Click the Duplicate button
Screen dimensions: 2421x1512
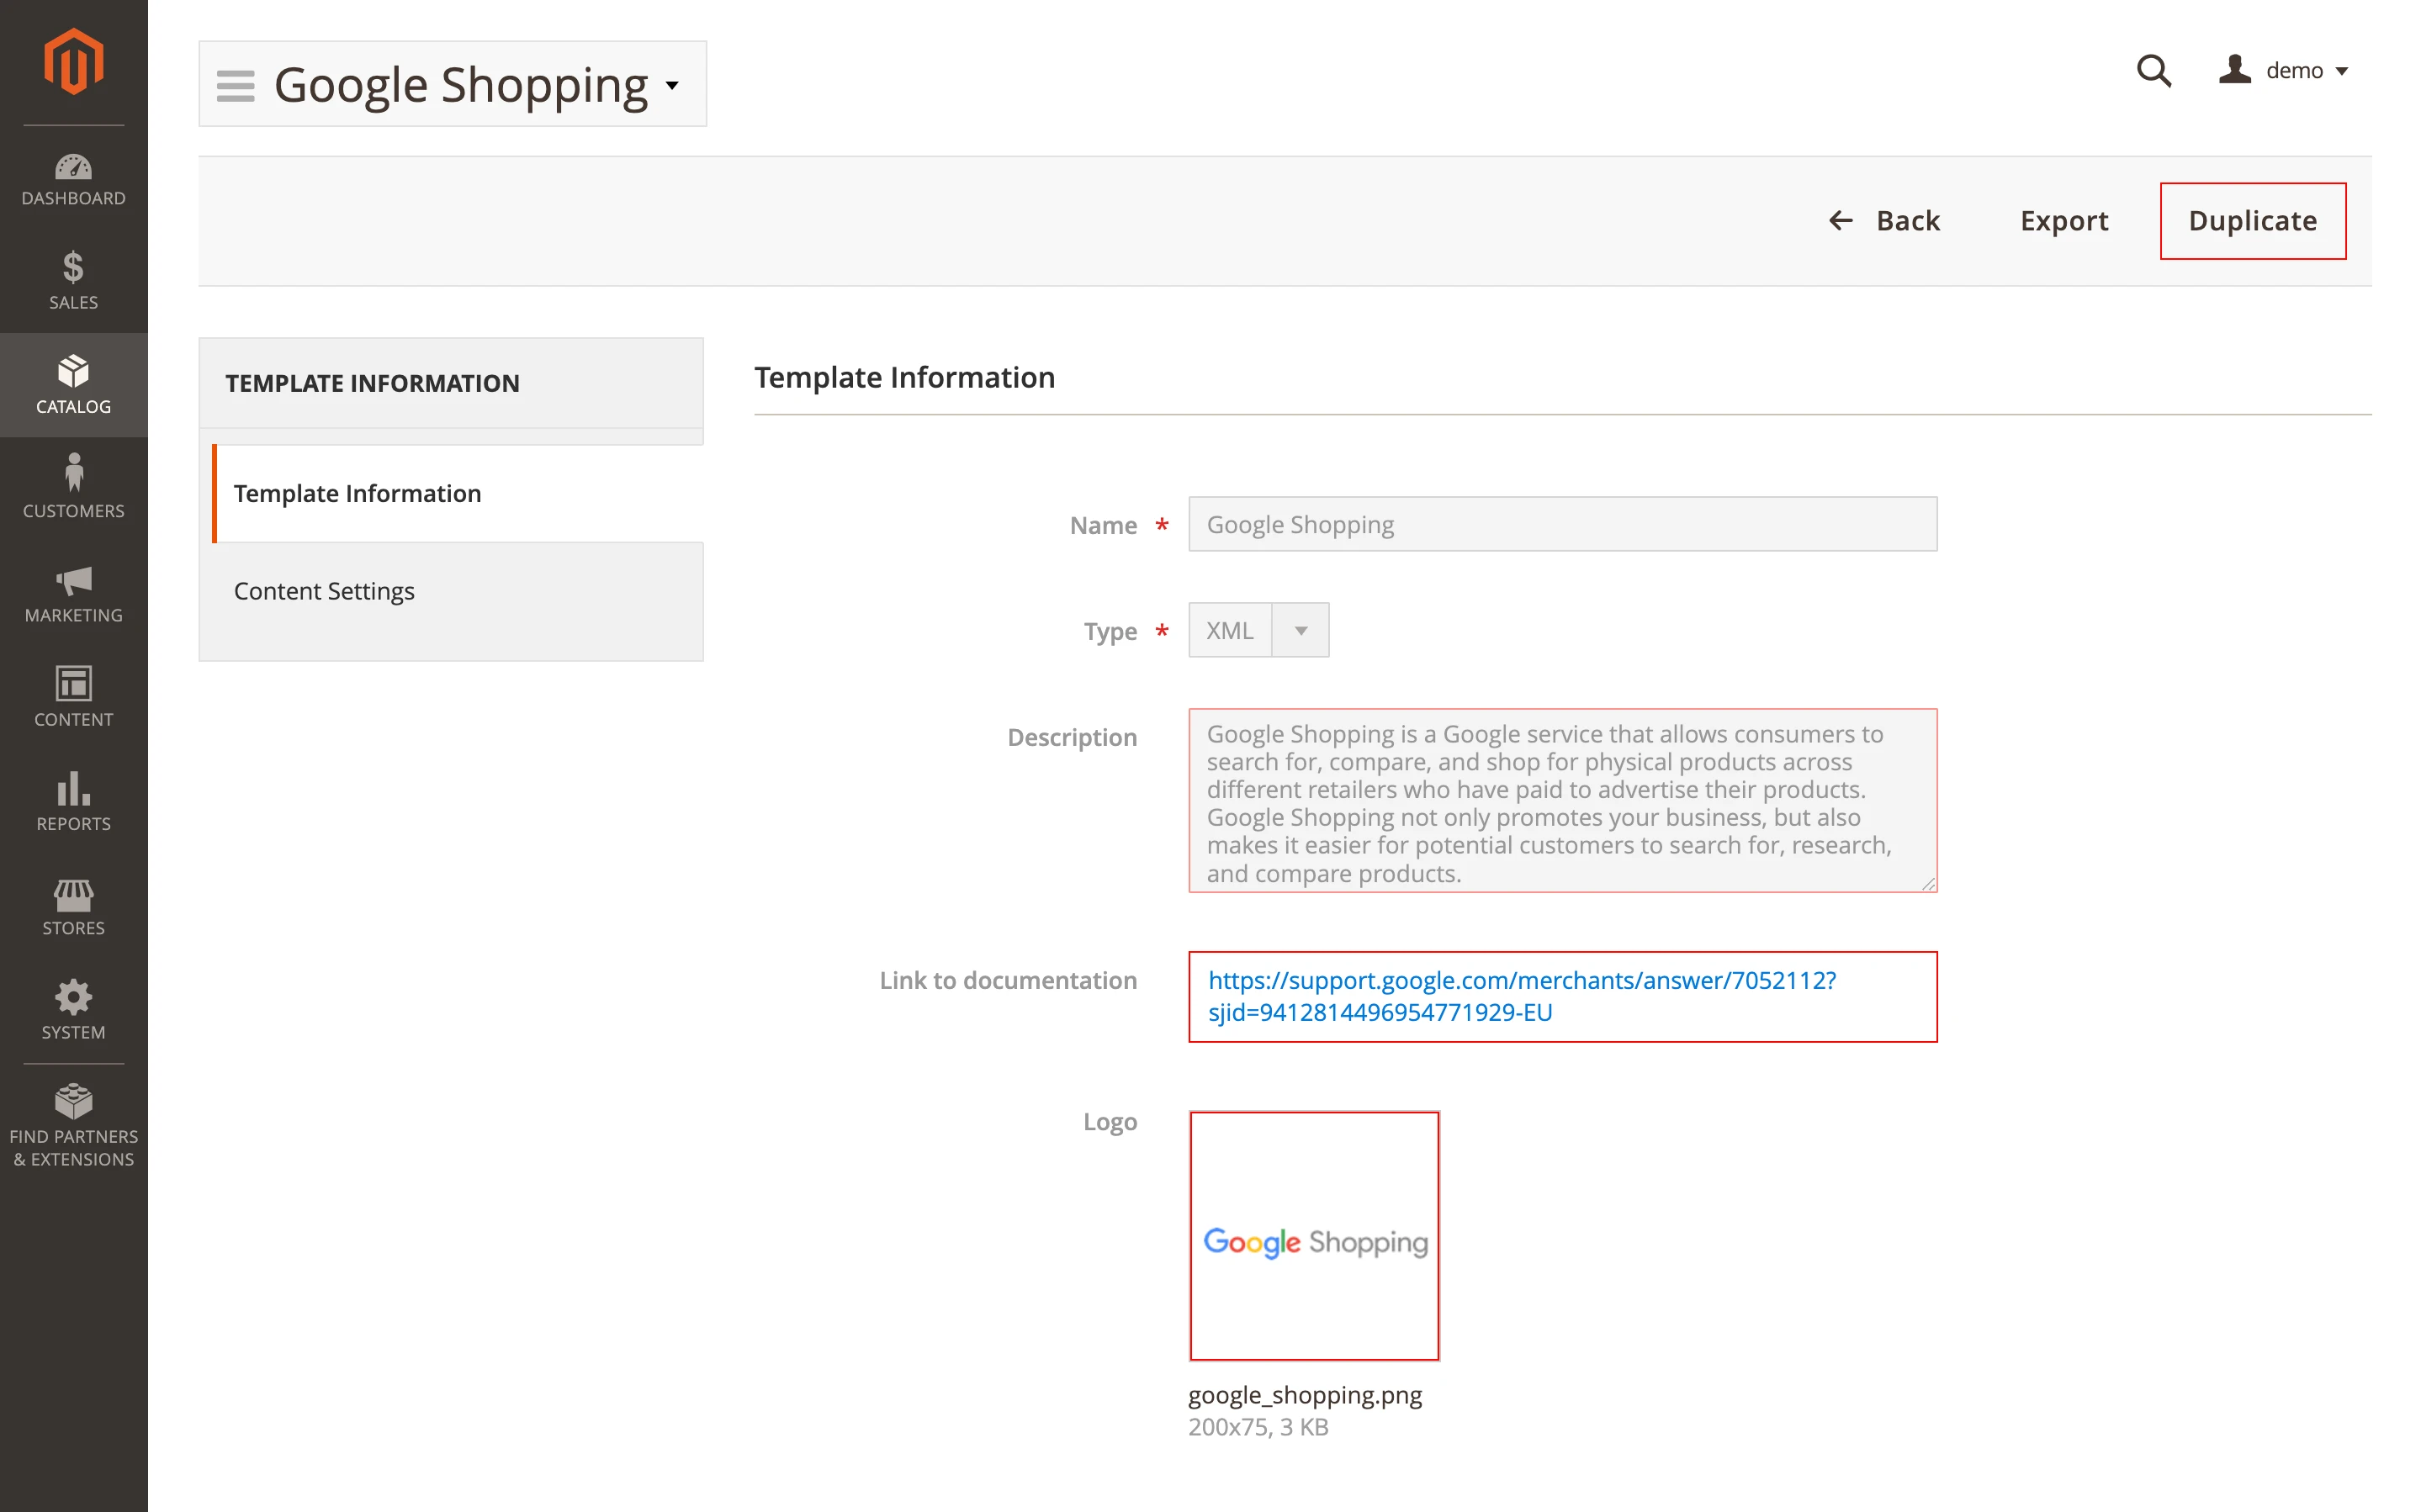point(2251,221)
